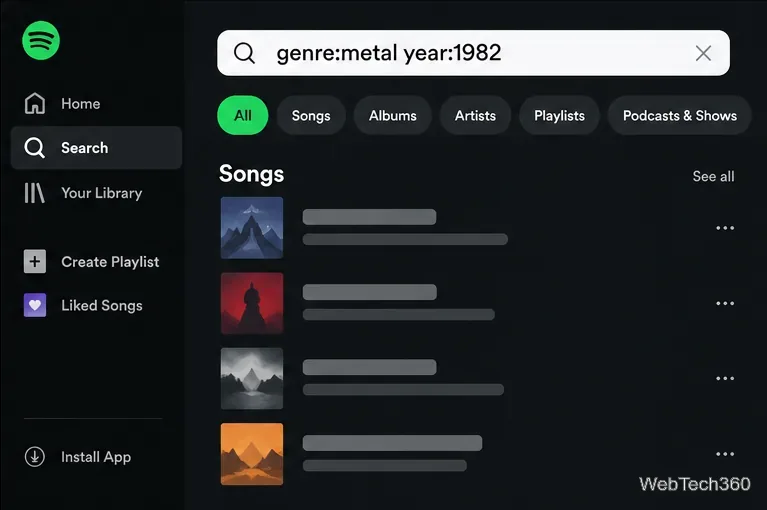Open the red silhouette album cover
The width and height of the screenshot is (767, 510).
point(252,303)
